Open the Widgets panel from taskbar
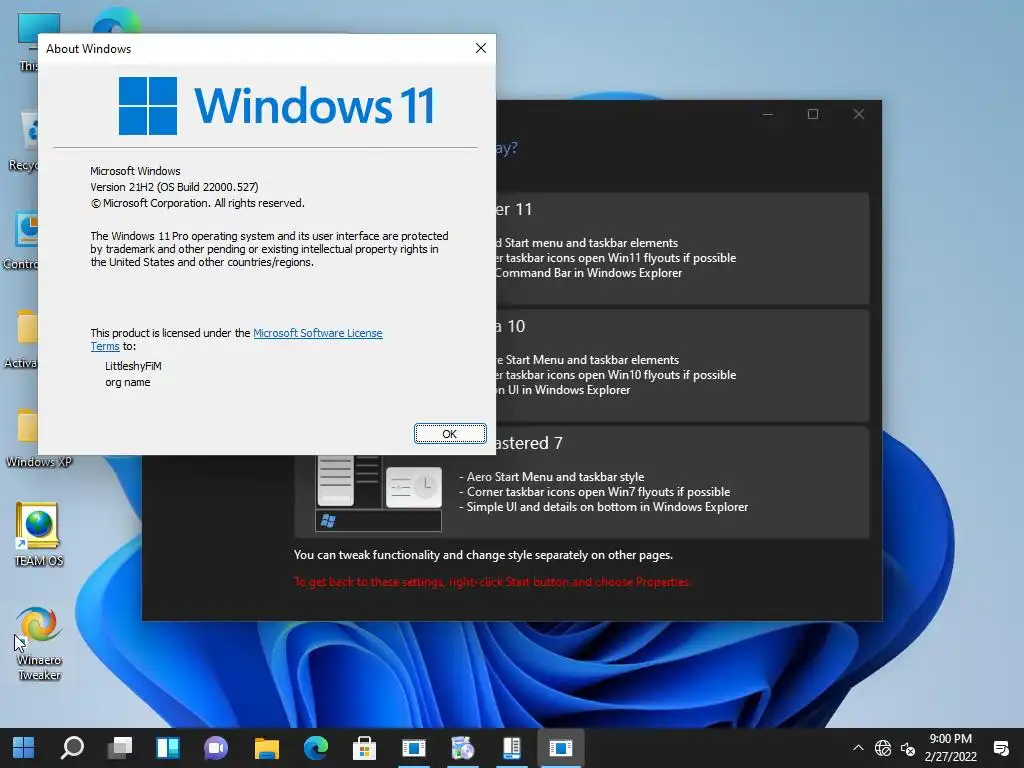Screen dimensions: 1024x768 168,748
